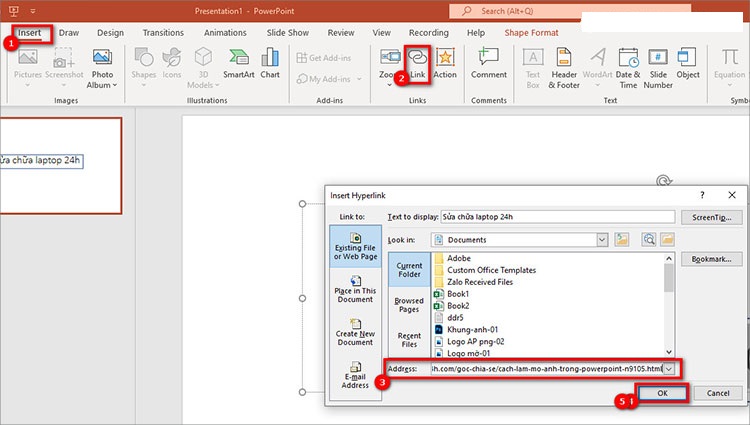Click the Cancel button
Screen dimensions: 750x425
[718, 393]
